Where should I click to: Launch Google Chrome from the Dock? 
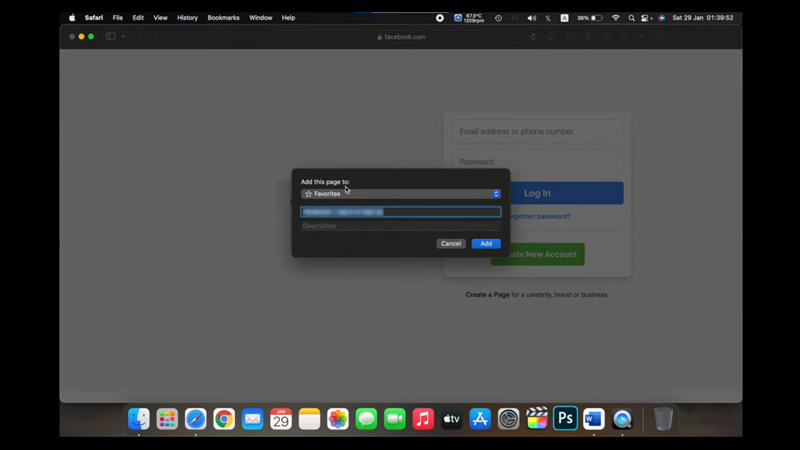coord(224,419)
